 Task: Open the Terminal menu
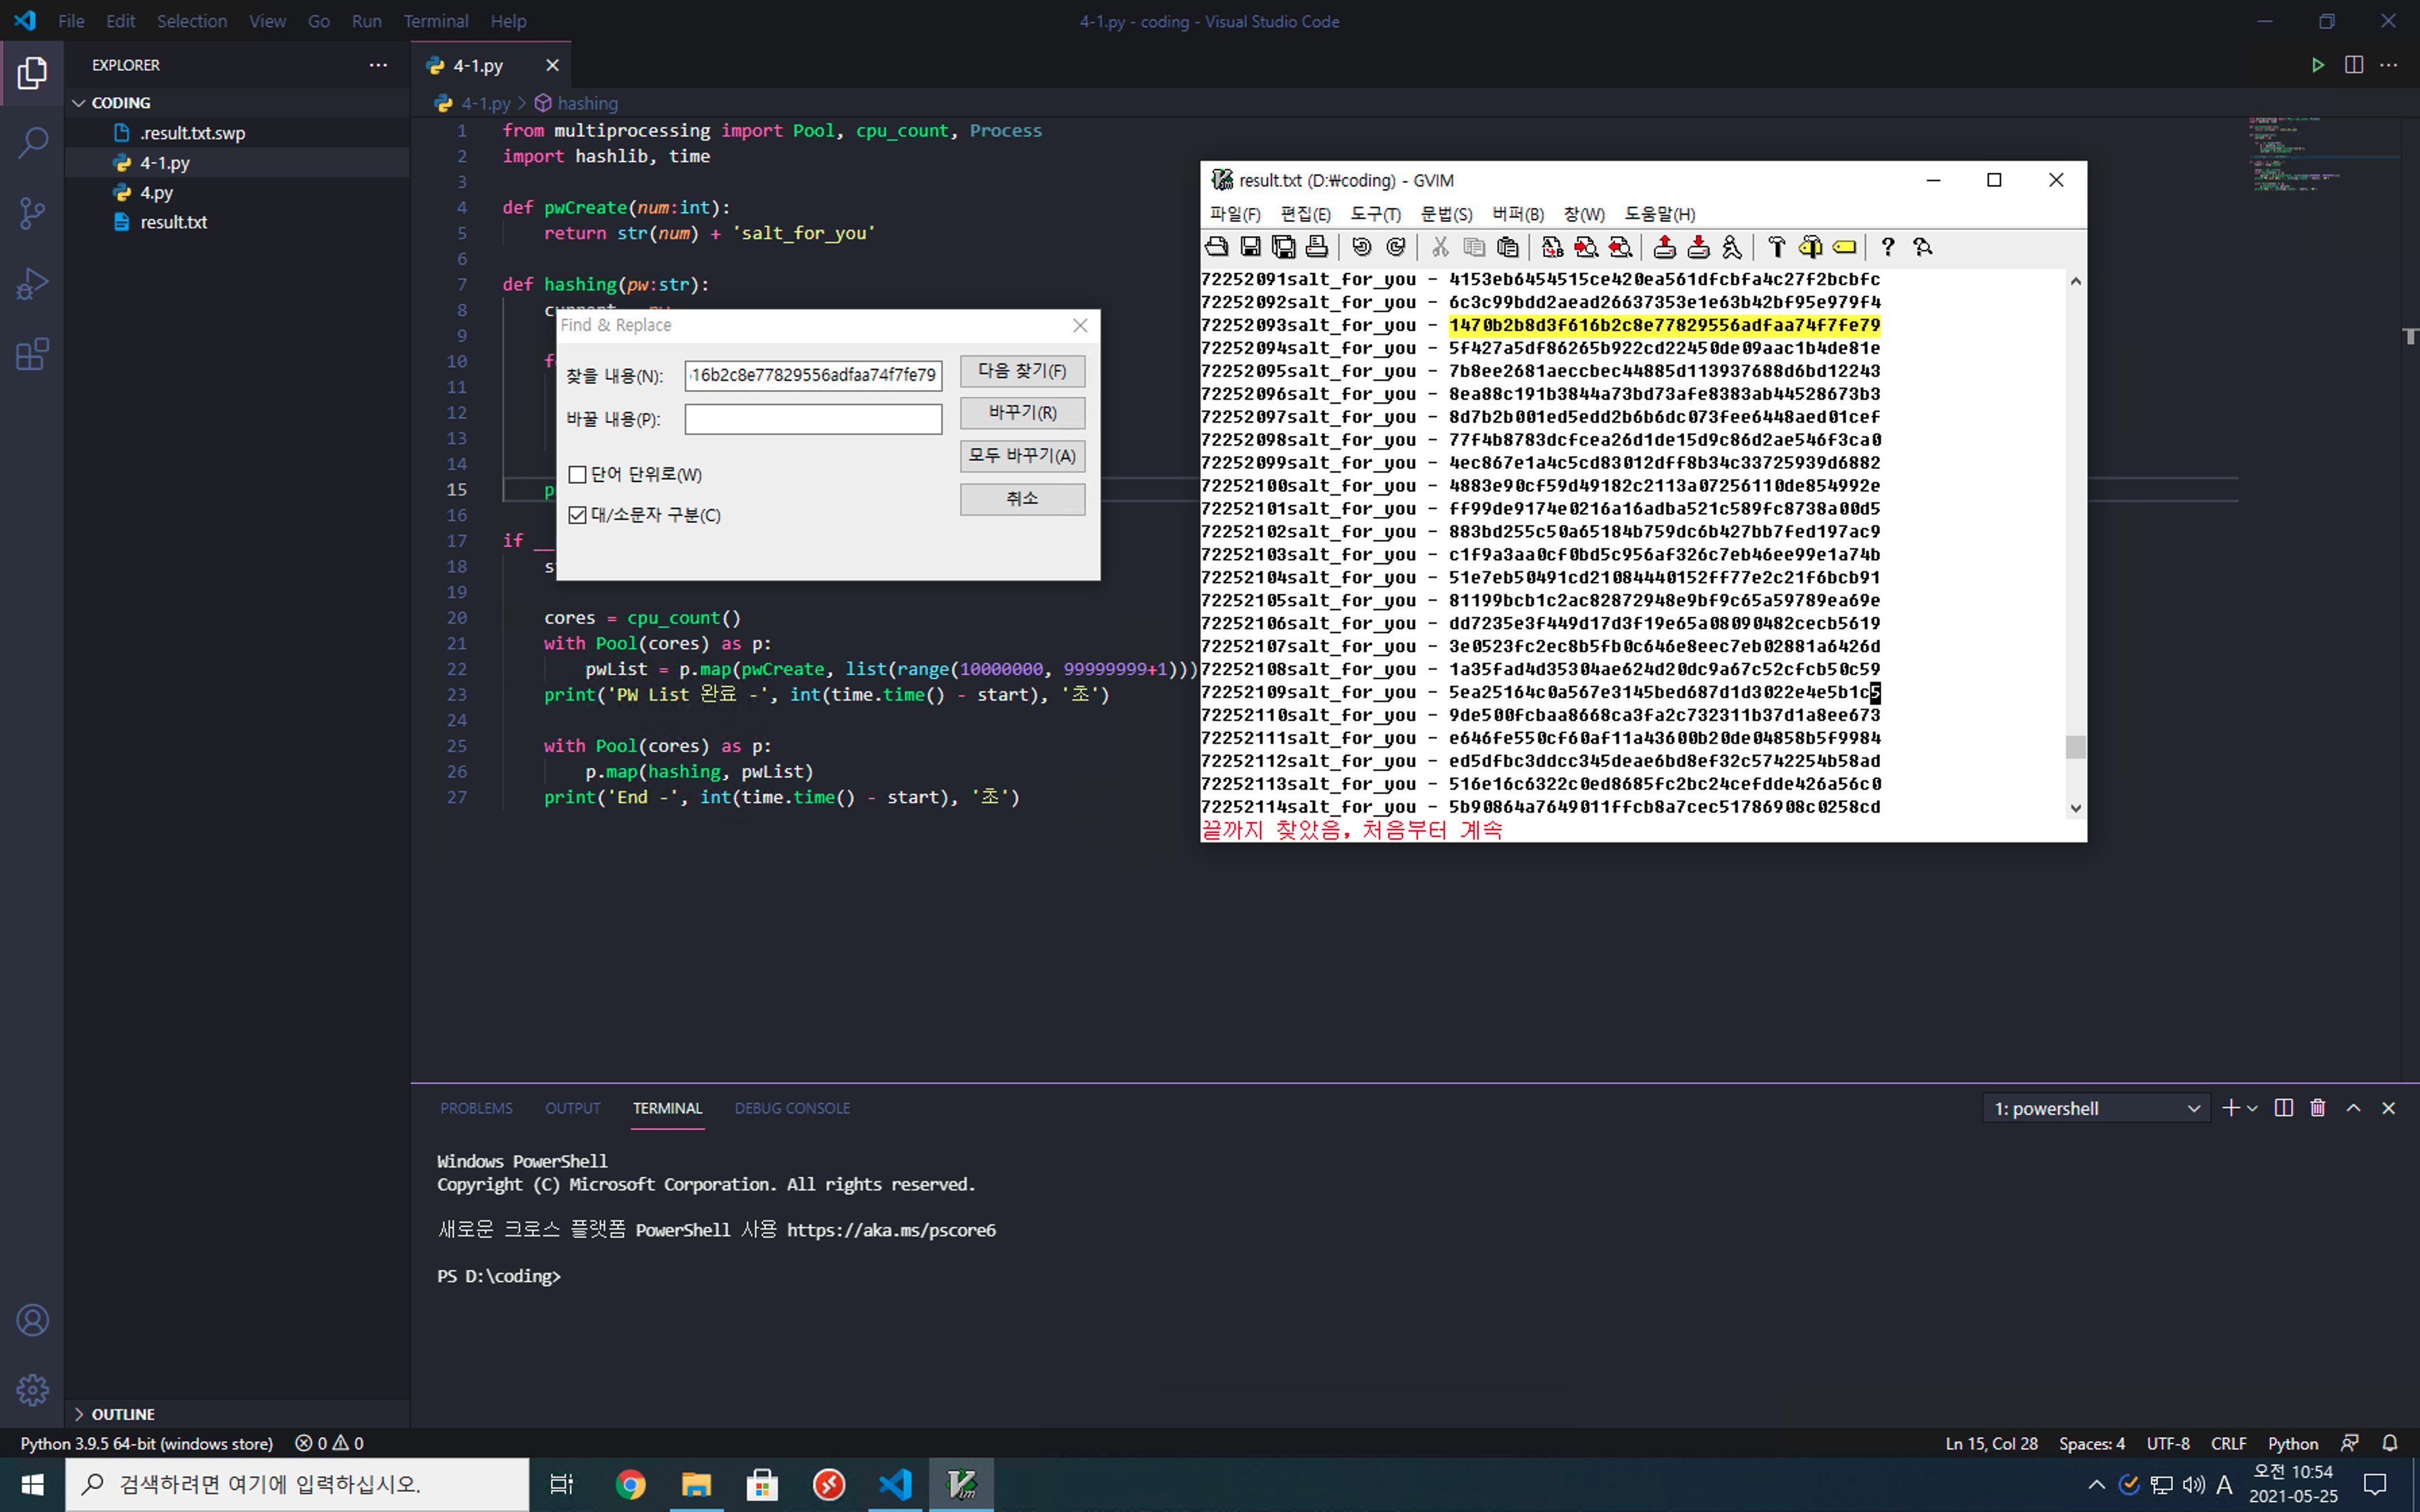point(435,21)
